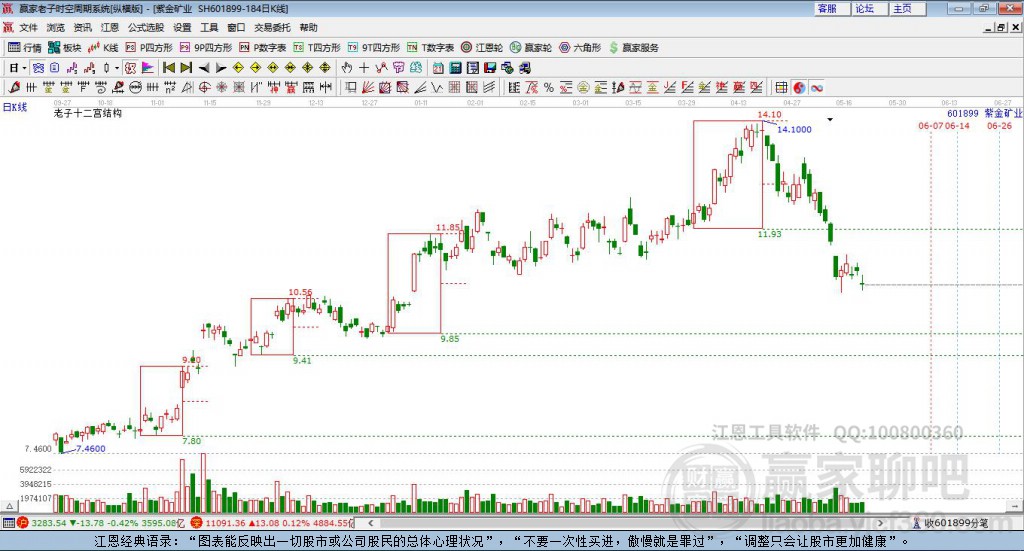Open the 六角形 hexagon tool
The image size is (1024, 551).
[x=580, y=48]
